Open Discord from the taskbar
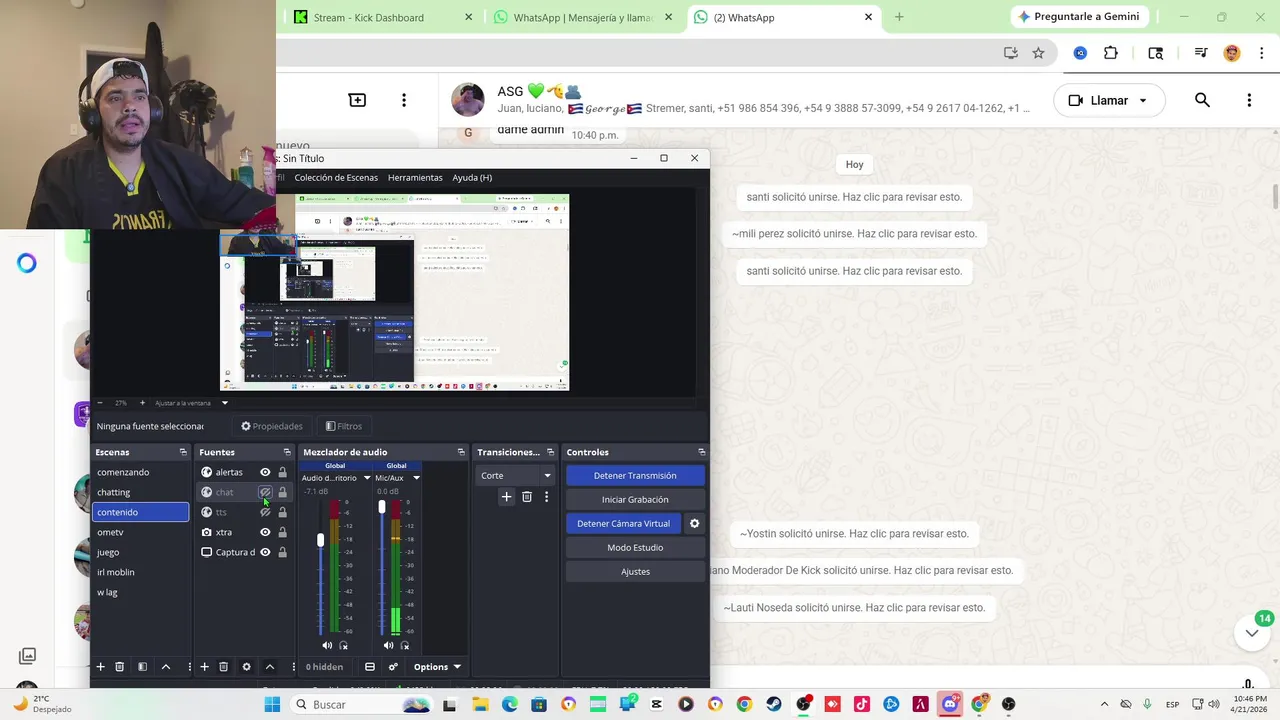Viewport: 1280px width, 720px height. pos(949,704)
